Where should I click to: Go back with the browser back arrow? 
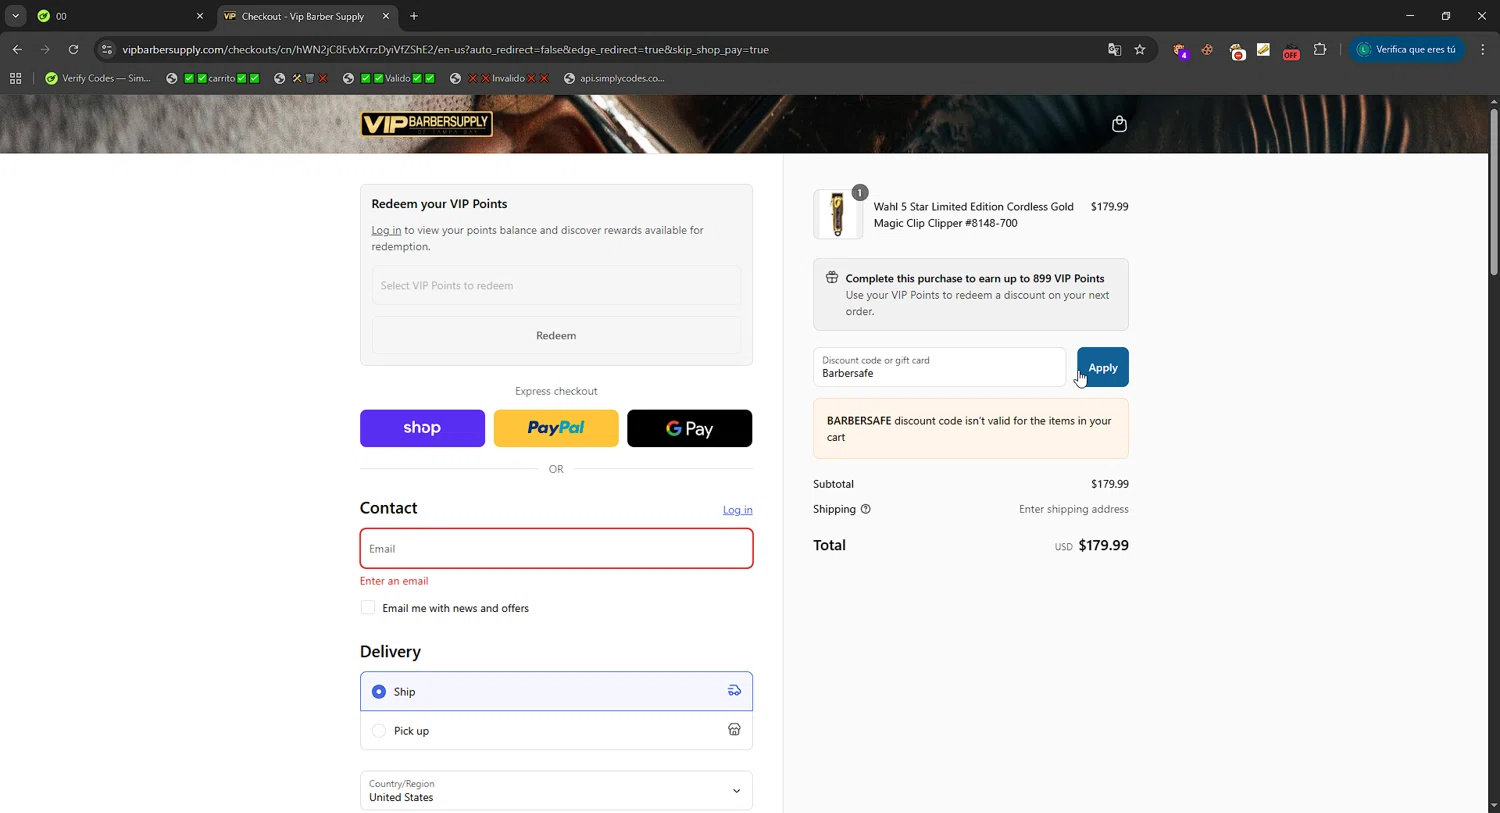pyautogui.click(x=17, y=49)
